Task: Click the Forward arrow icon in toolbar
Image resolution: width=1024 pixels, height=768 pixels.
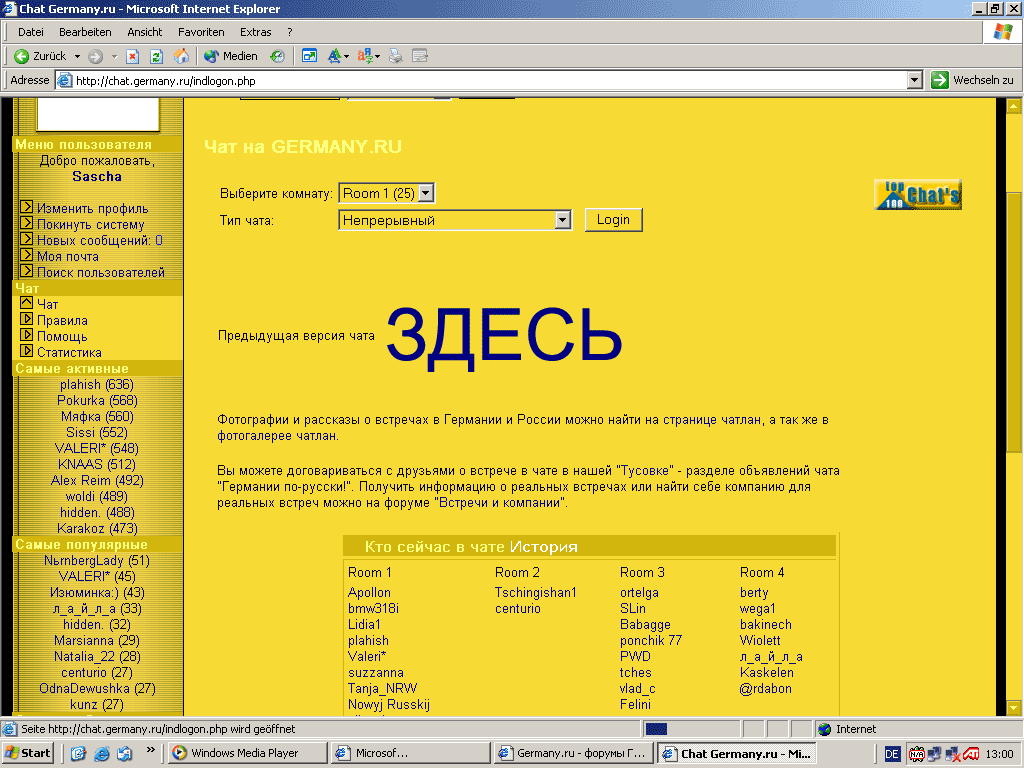Action: (95, 56)
